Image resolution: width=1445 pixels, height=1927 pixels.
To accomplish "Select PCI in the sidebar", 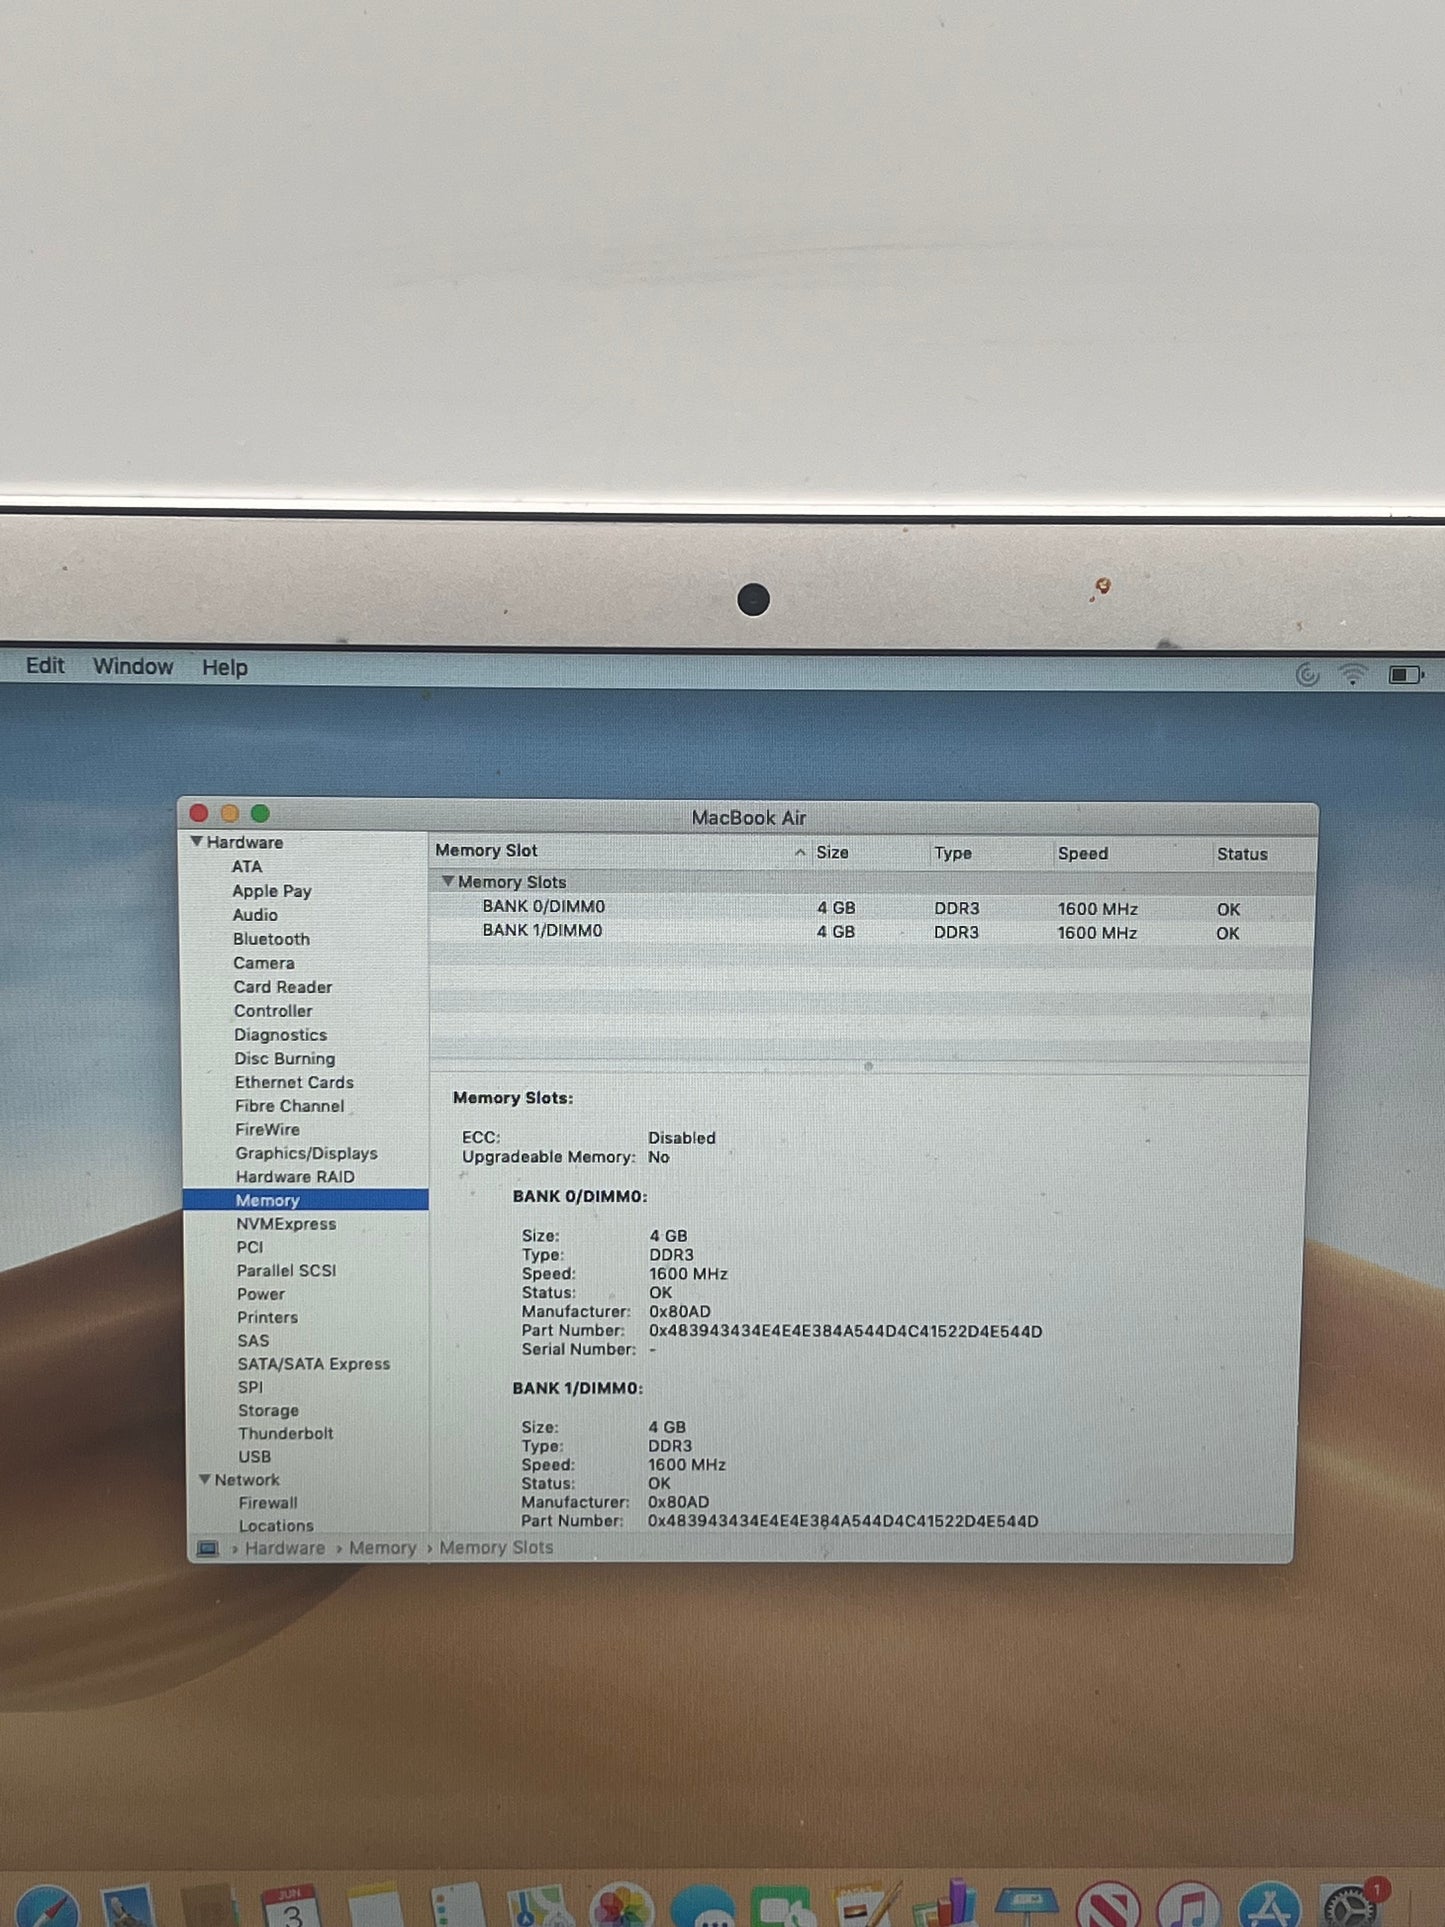I will pos(250,1247).
